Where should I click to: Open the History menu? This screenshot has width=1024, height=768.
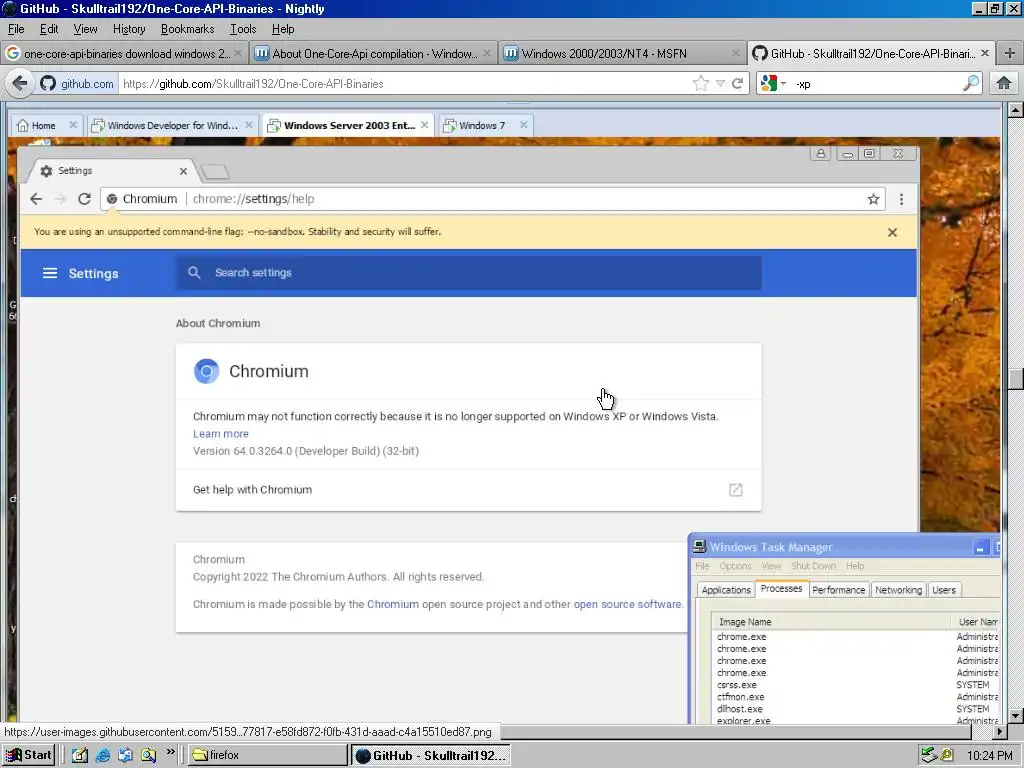129,29
